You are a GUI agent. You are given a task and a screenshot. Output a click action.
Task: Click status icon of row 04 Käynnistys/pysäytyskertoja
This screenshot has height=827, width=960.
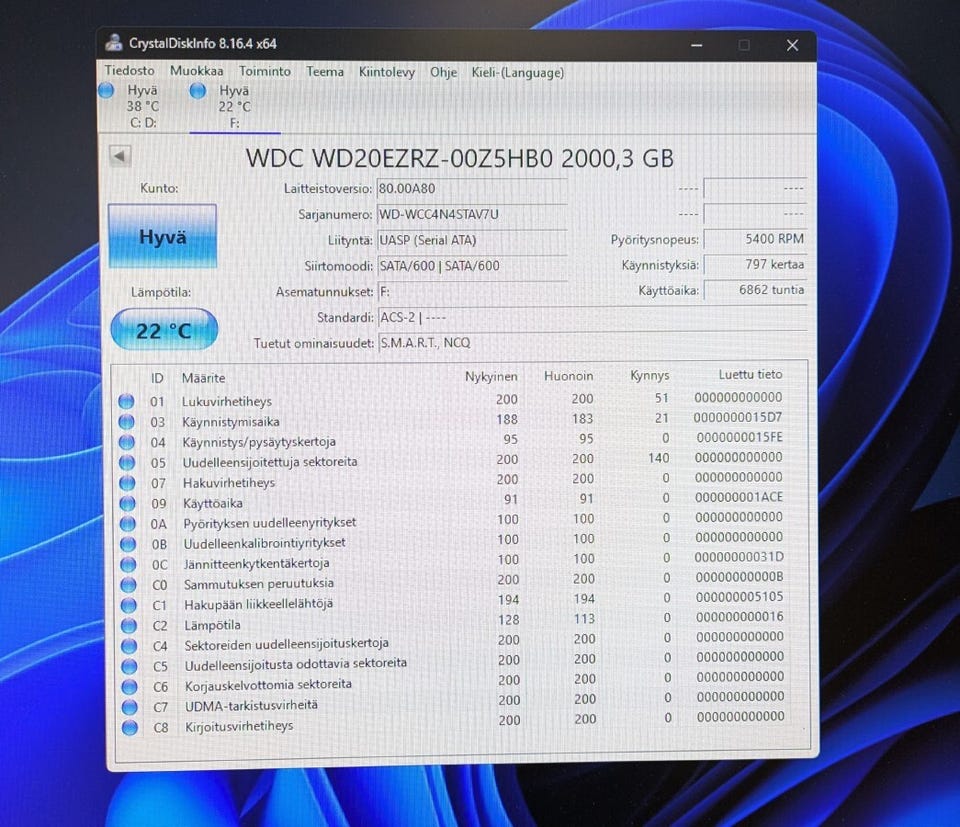tap(127, 442)
